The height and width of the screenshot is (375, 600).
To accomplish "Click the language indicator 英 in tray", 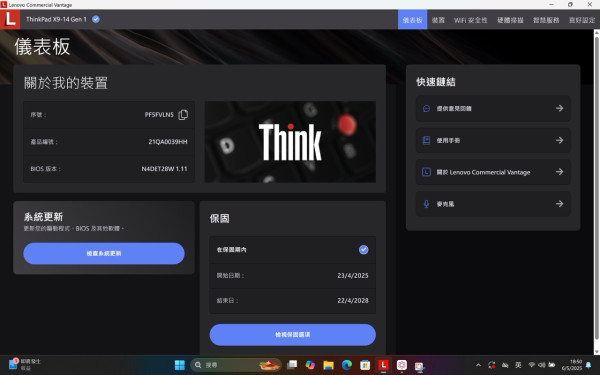I will [x=518, y=365].
